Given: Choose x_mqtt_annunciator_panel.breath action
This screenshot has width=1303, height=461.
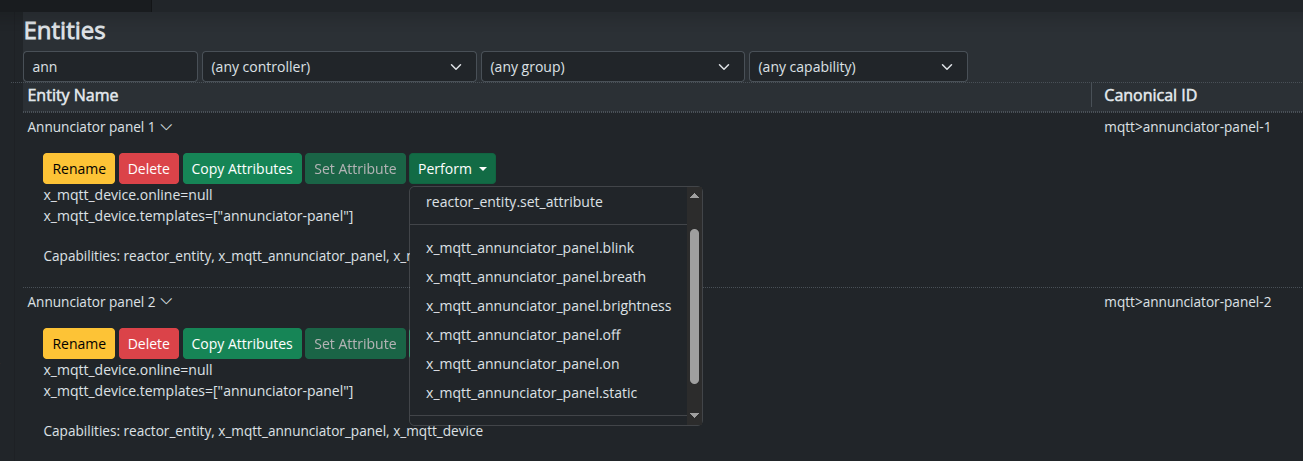Looking at the screenshot, I should coord(535,277).
